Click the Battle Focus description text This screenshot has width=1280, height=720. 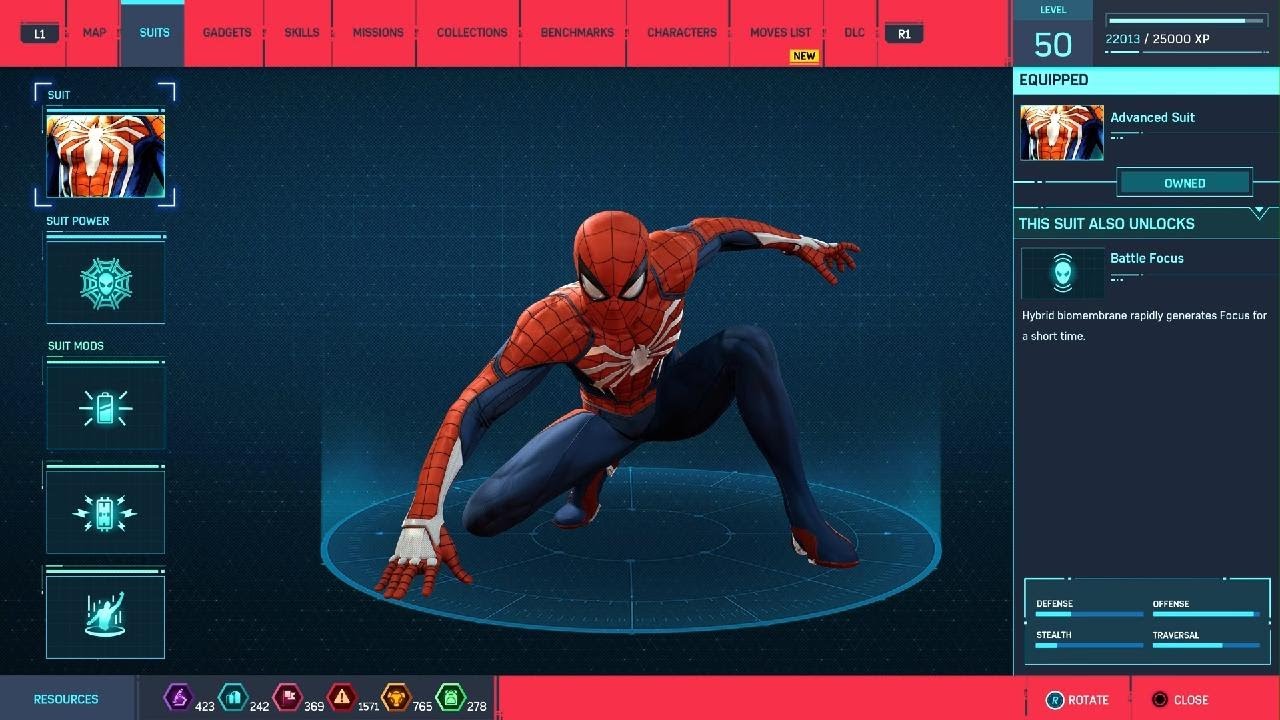coord(1144,326)
